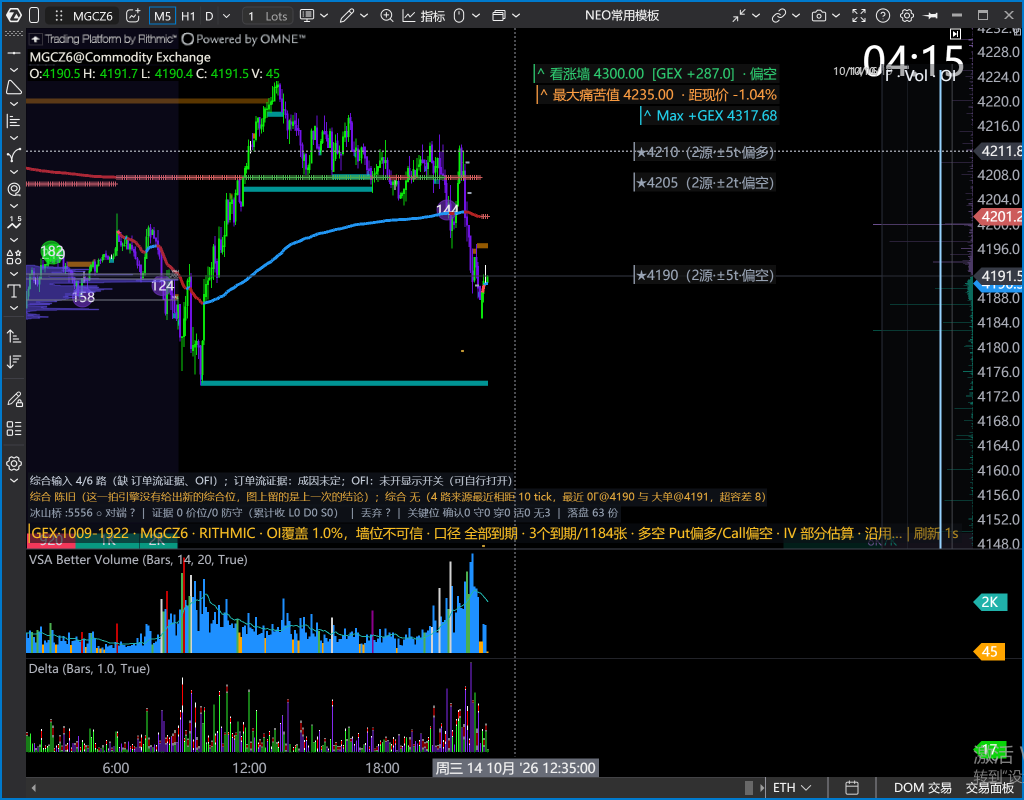The image size is (1024, 800).
Task: Click the VSA Better Volume indicator title
Action: 138,560
